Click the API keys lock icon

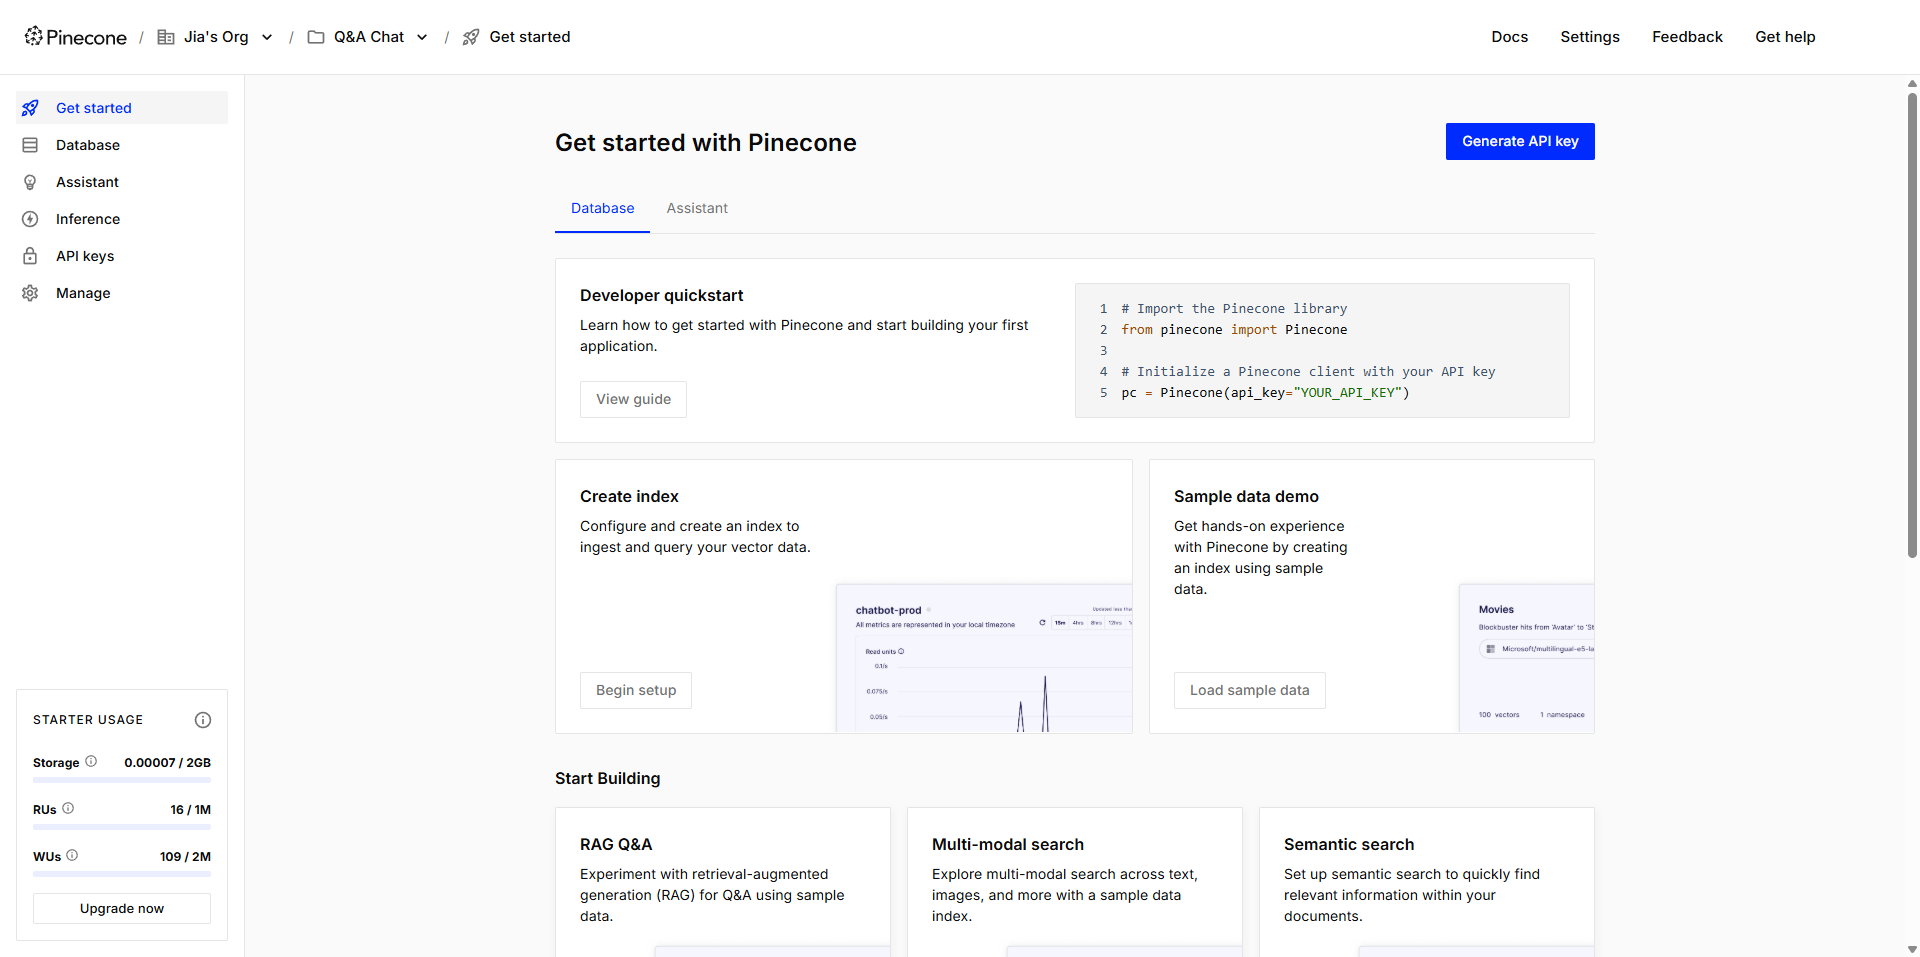coord(30,256)
